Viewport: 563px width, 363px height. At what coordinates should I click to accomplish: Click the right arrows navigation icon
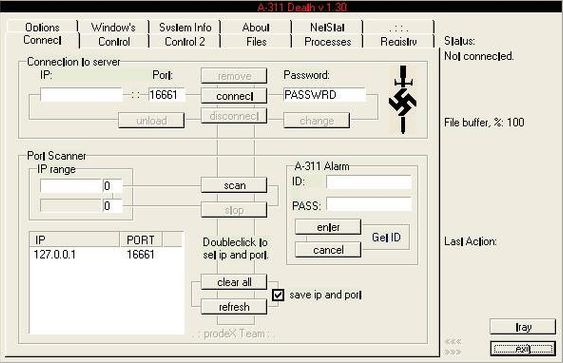(x=453, y=352)
